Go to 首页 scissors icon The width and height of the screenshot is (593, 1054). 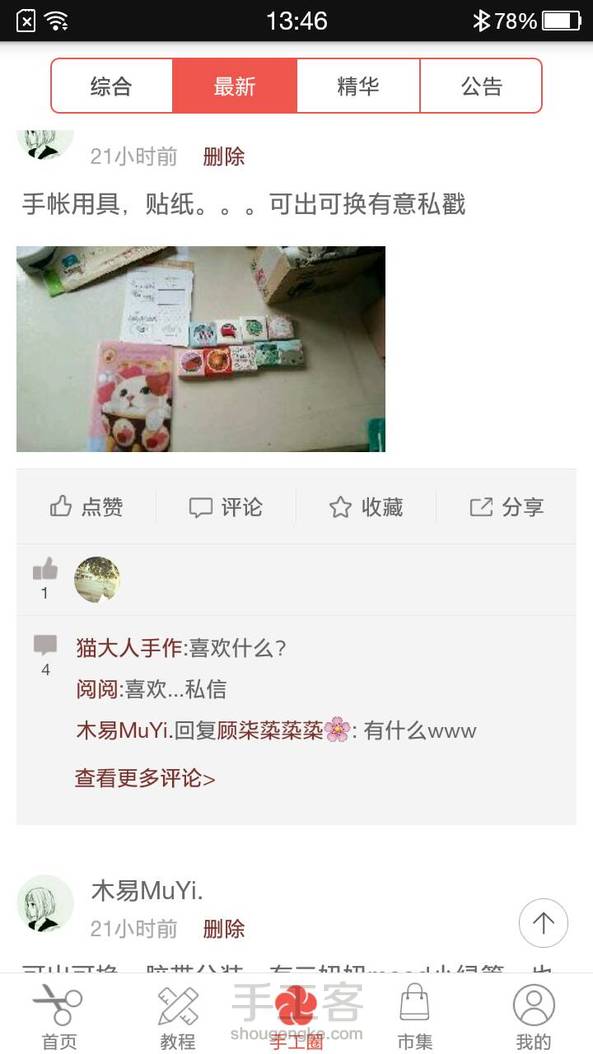[x=58, y=1006]
